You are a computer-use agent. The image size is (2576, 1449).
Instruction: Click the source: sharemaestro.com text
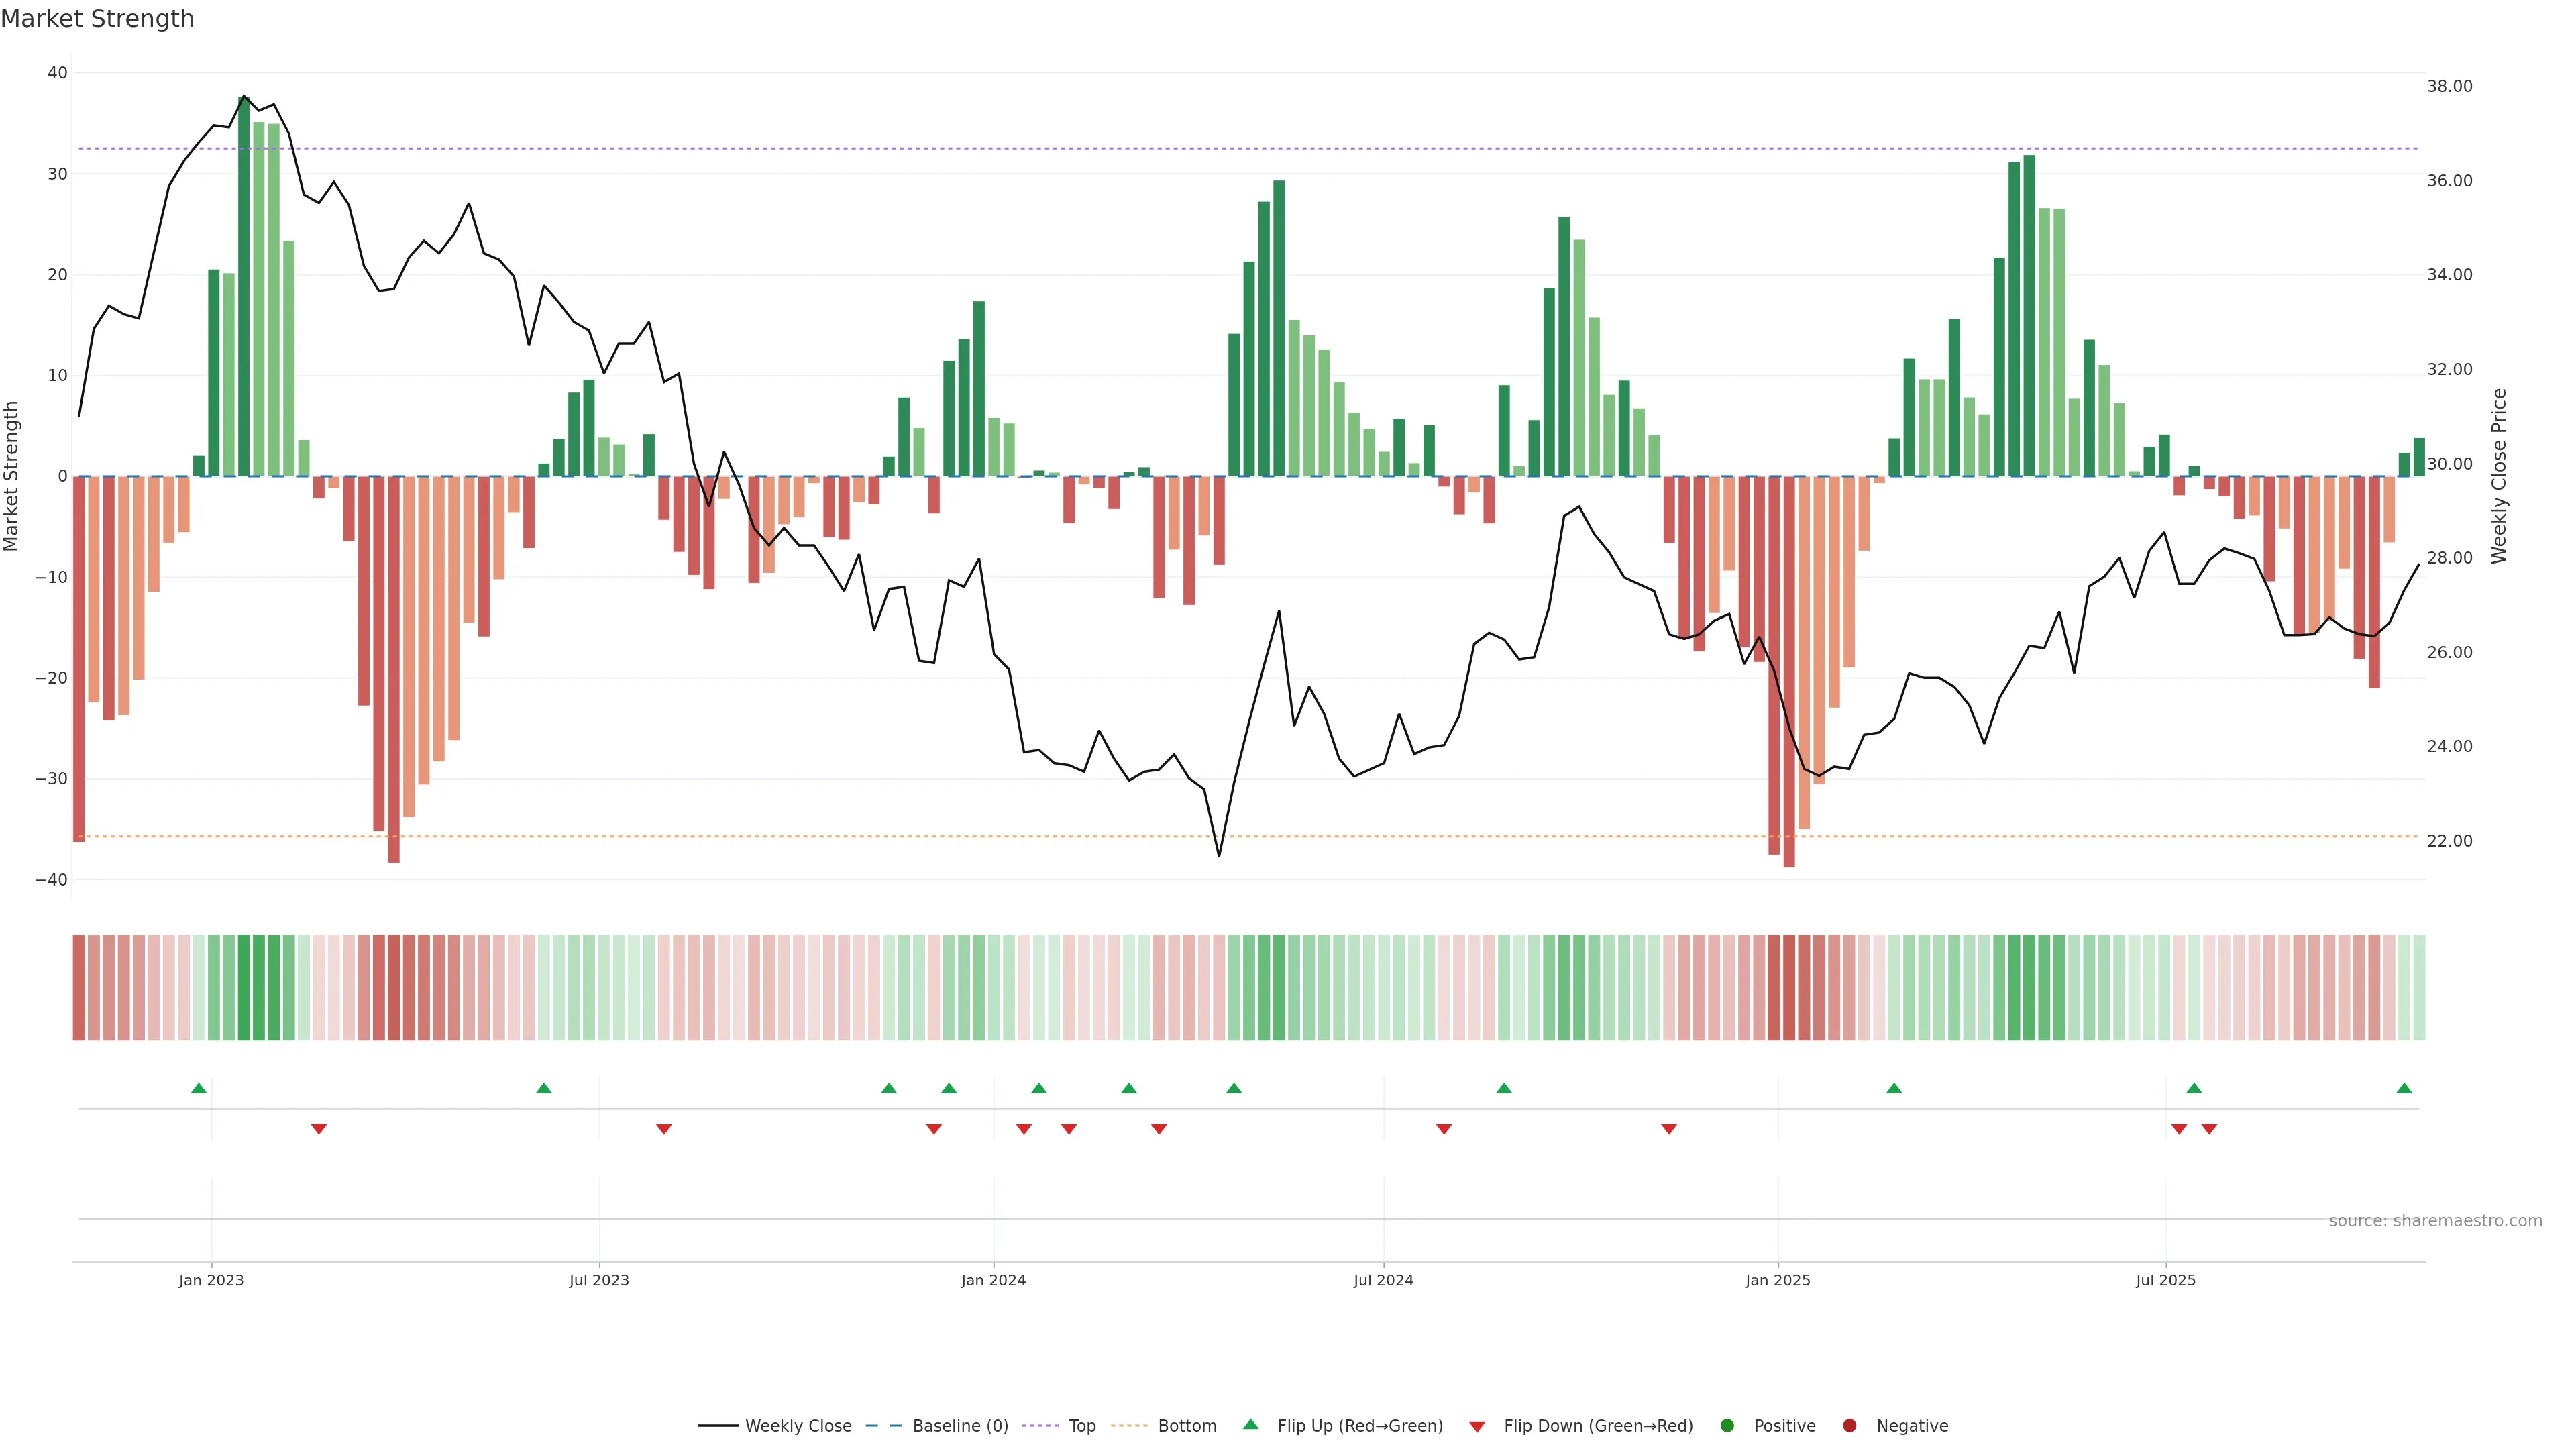pyautogui.click(x=2435, y=1220)
